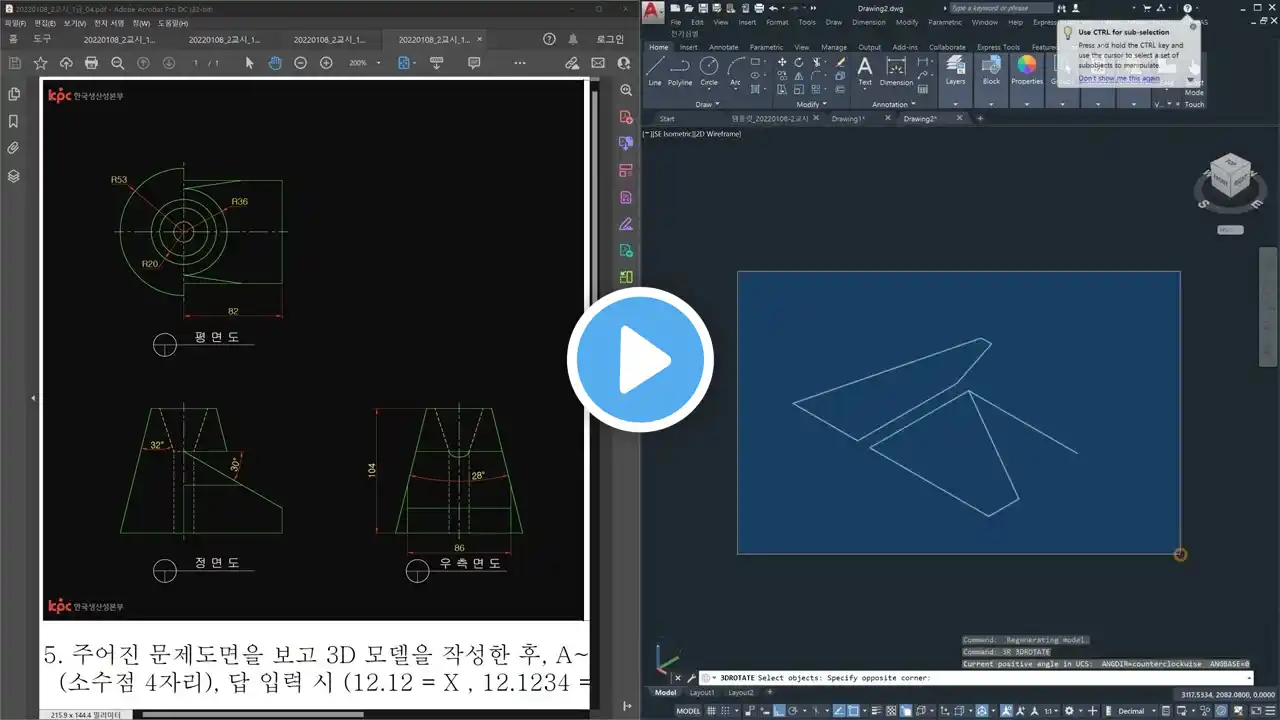The image size is (1280, 720).
Task: Click the Erase tool in Modify panel
Action: click(840, 62)
